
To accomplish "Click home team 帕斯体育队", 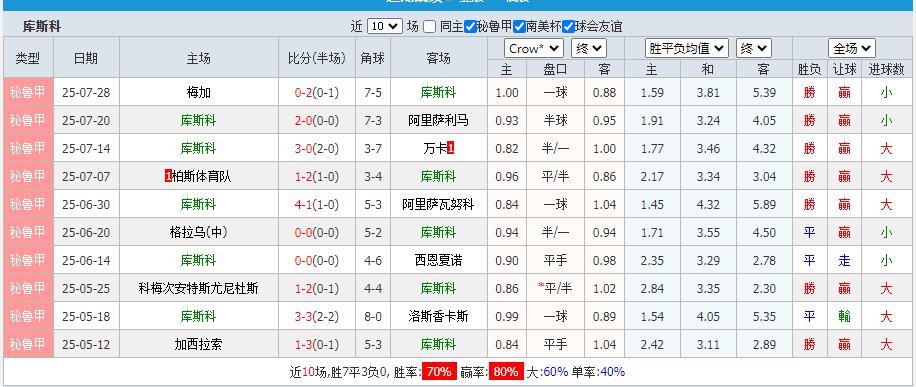I will tap(202, 177).
